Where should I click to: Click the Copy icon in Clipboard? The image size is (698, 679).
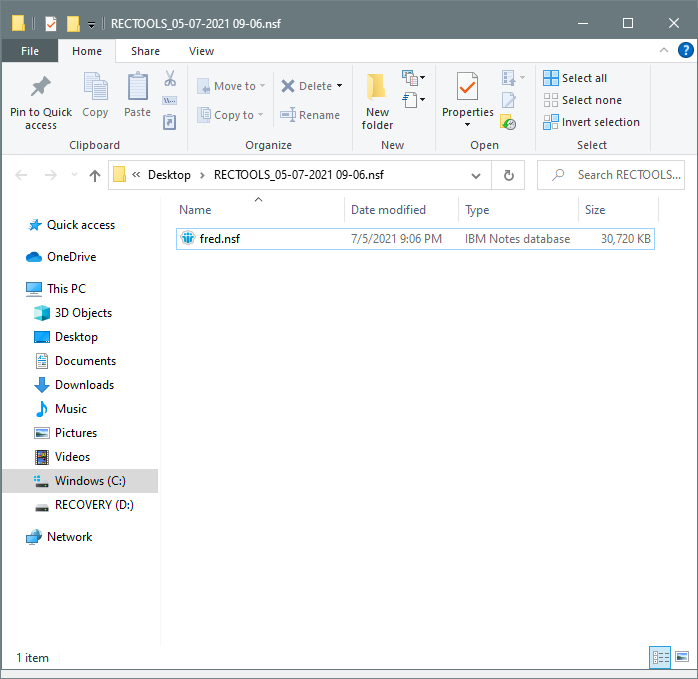pyautogui.click(x=95, y=86)
